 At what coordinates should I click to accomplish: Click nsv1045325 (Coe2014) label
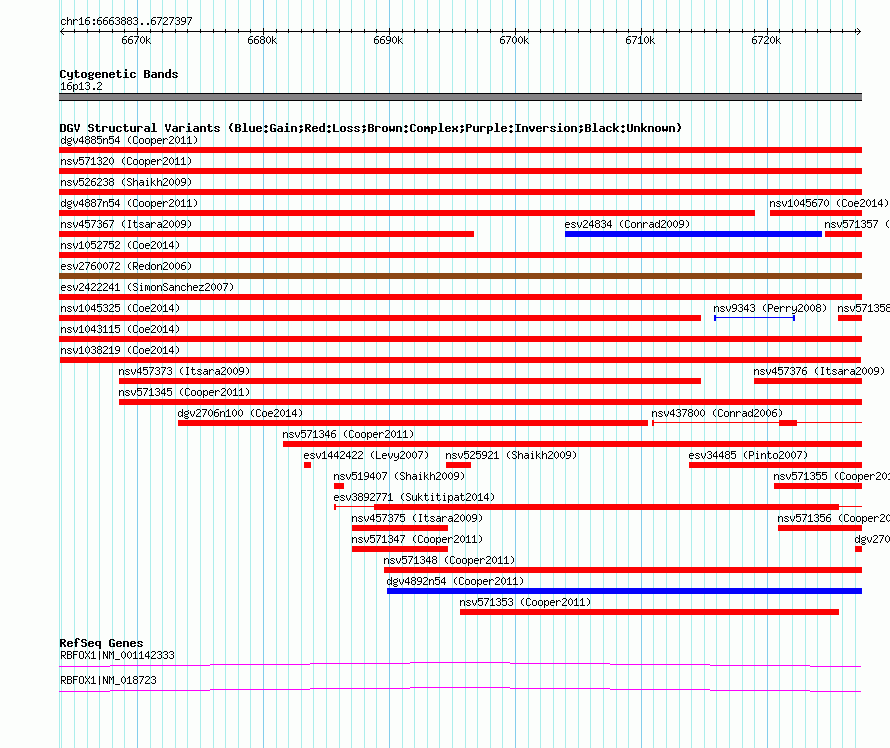pos(120,308)
